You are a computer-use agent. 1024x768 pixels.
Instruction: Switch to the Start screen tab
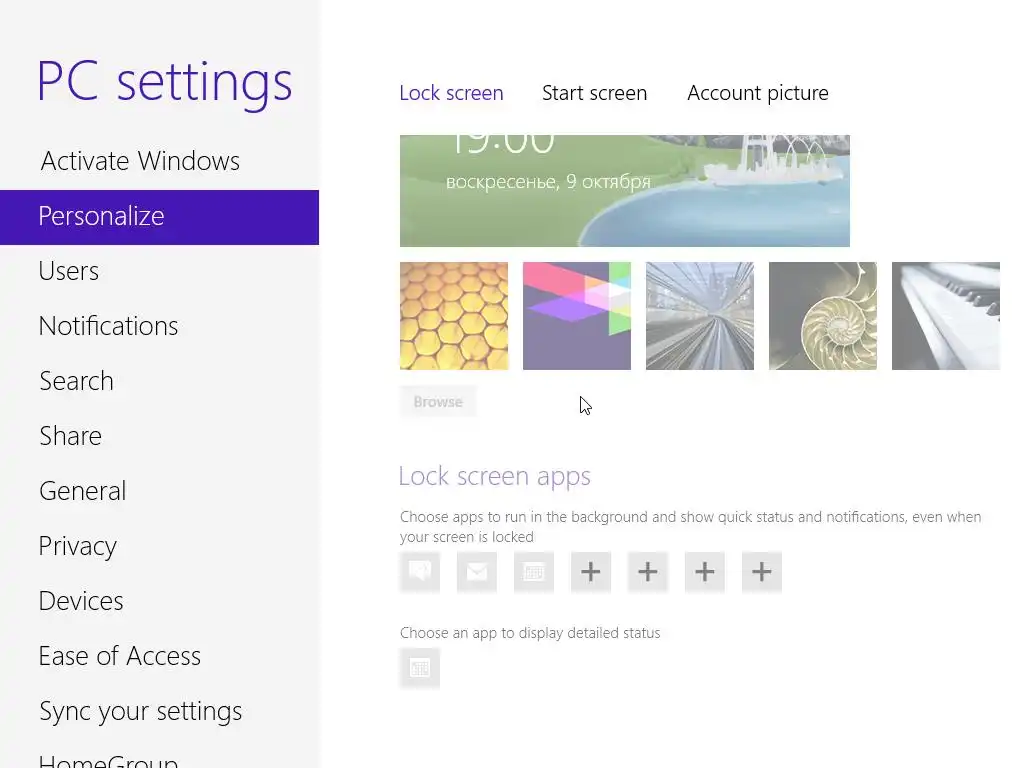coord(594,93)
